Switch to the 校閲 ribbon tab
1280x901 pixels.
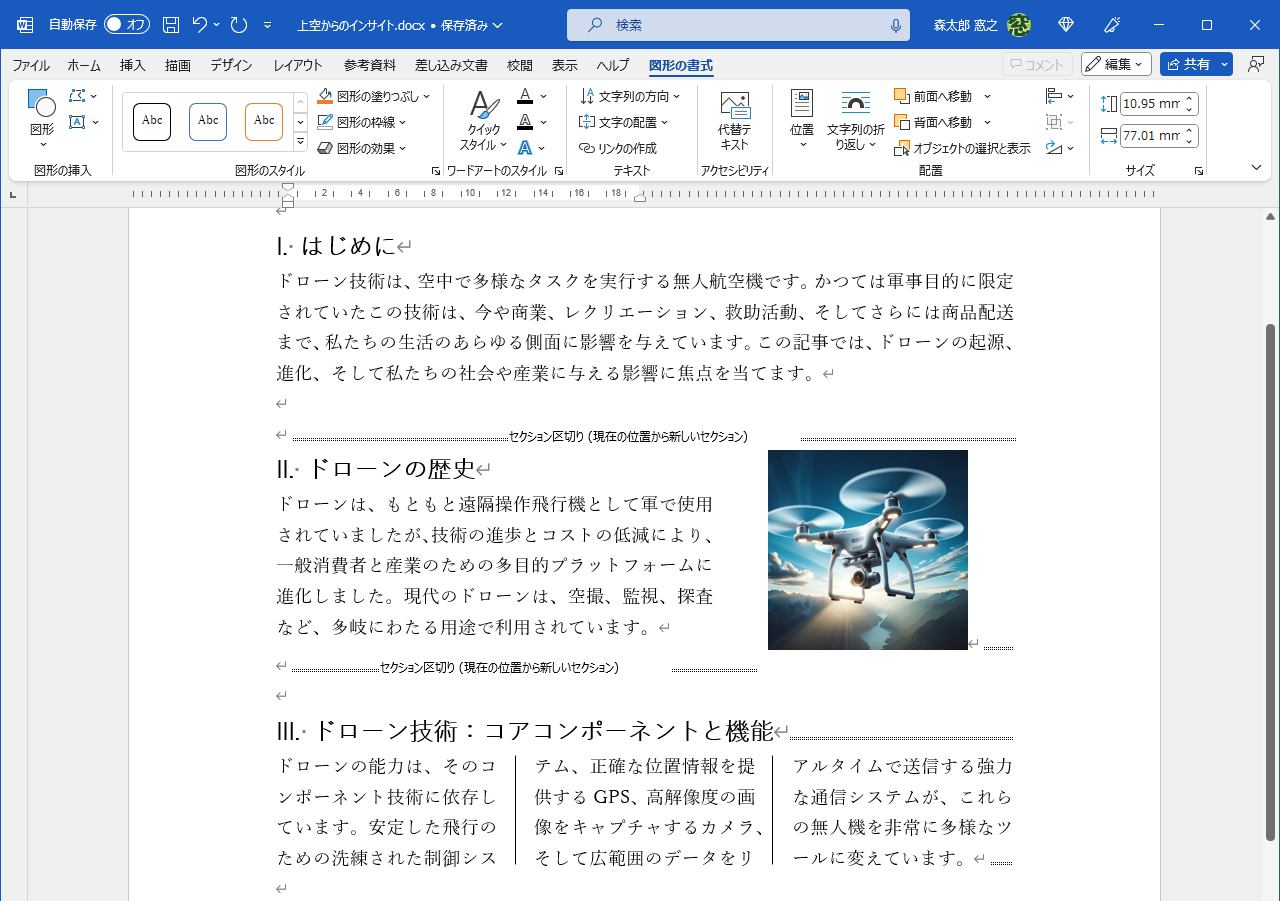(x=519, y=64)
